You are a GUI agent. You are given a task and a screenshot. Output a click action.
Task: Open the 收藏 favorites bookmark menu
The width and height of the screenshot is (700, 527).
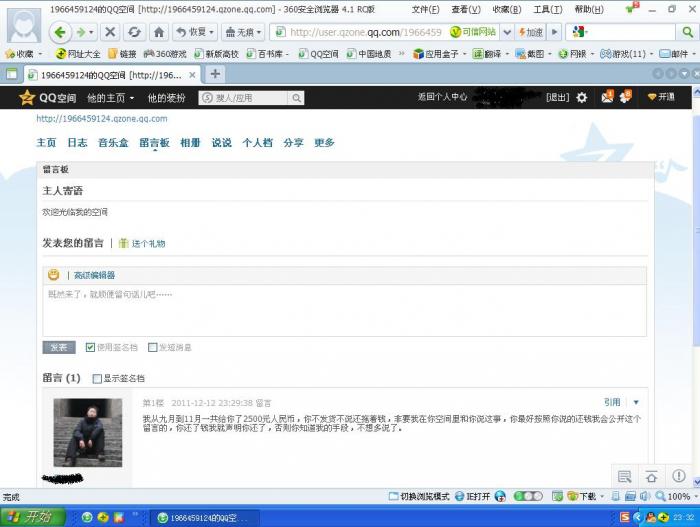point(24,54)
